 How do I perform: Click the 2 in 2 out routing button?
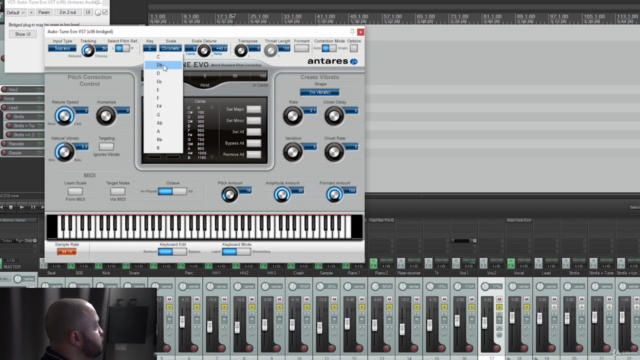pyautogui.click(x=68, y=13)
